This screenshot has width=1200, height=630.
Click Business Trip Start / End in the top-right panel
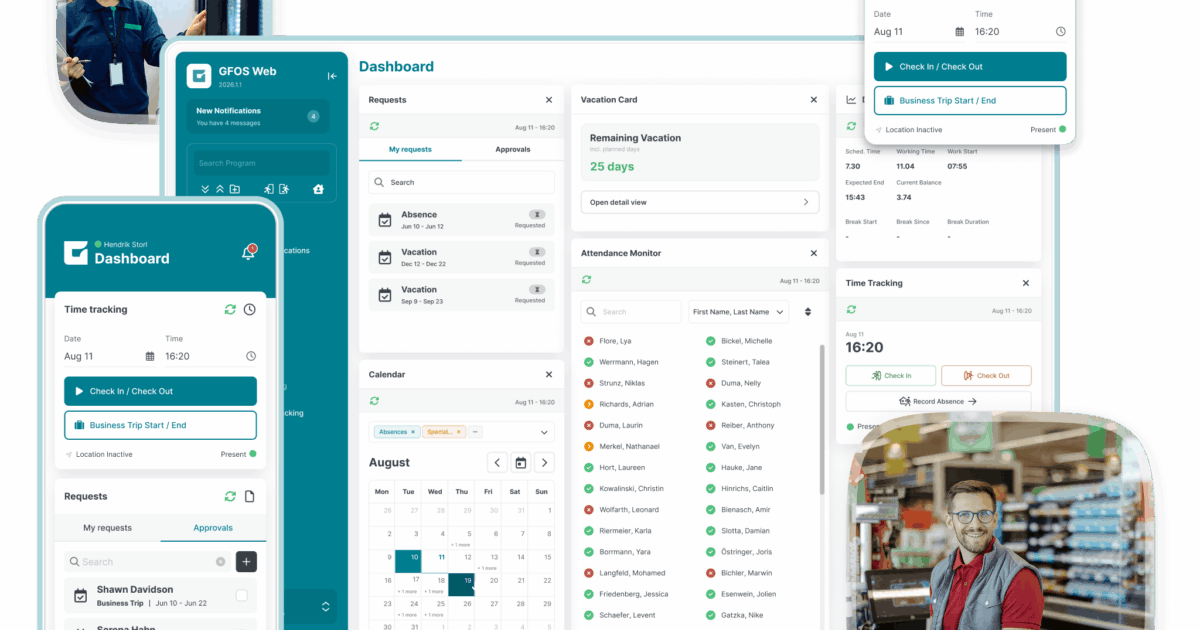(970, 101)
